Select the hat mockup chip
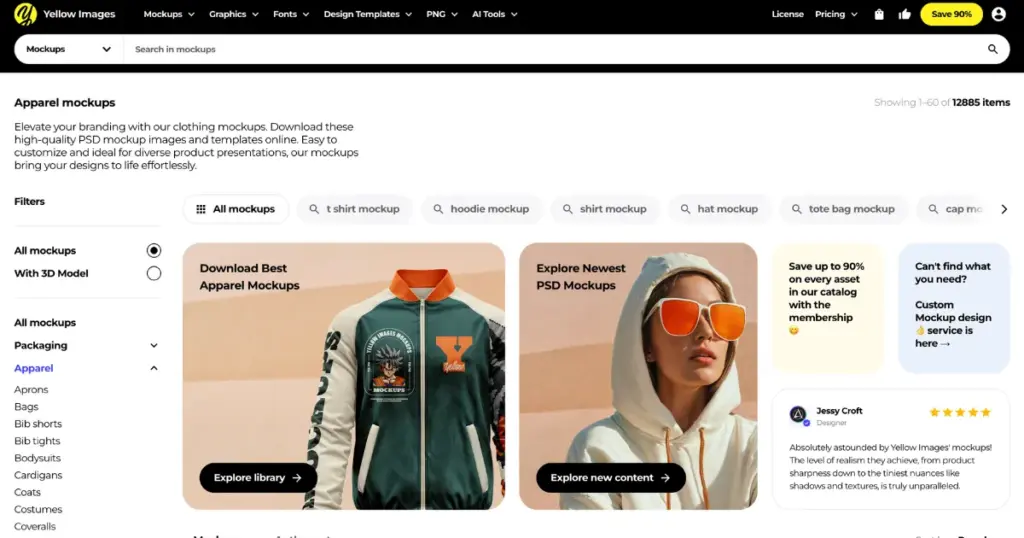 [720, 209]
